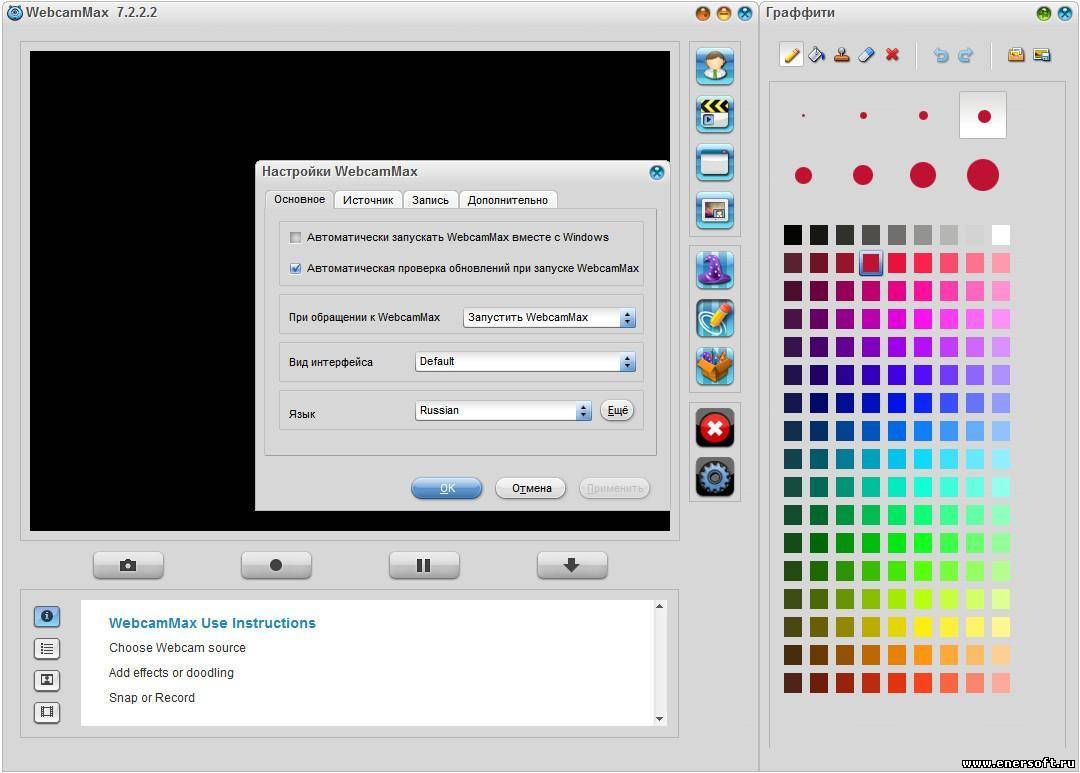This screenshot has height=773, width=1080.
Task: Click the instructions panel scroll down arrow
Action: coord(659,719)
